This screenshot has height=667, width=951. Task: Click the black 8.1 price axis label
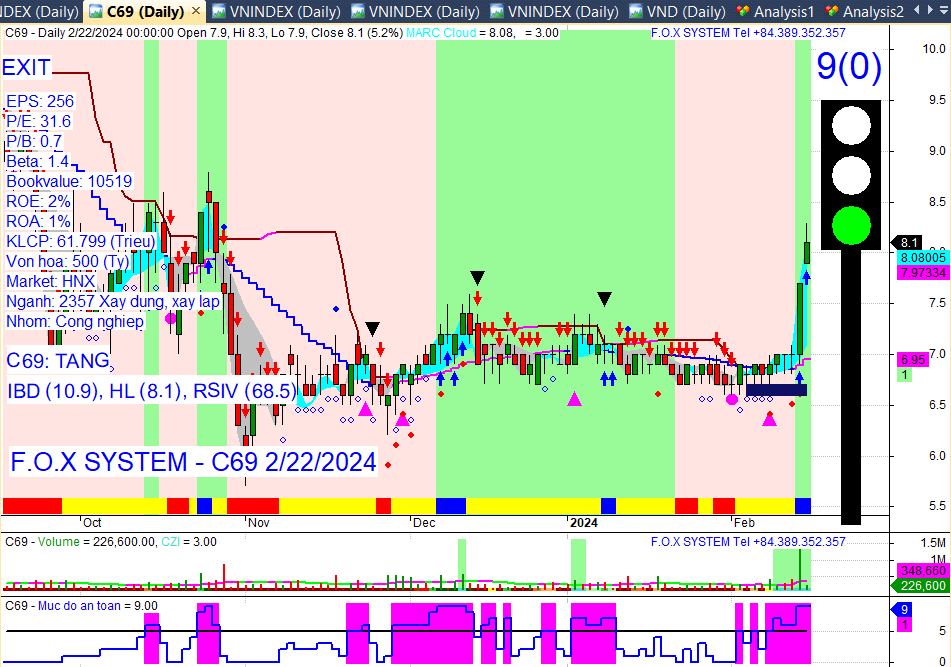[x=909, y=243]
